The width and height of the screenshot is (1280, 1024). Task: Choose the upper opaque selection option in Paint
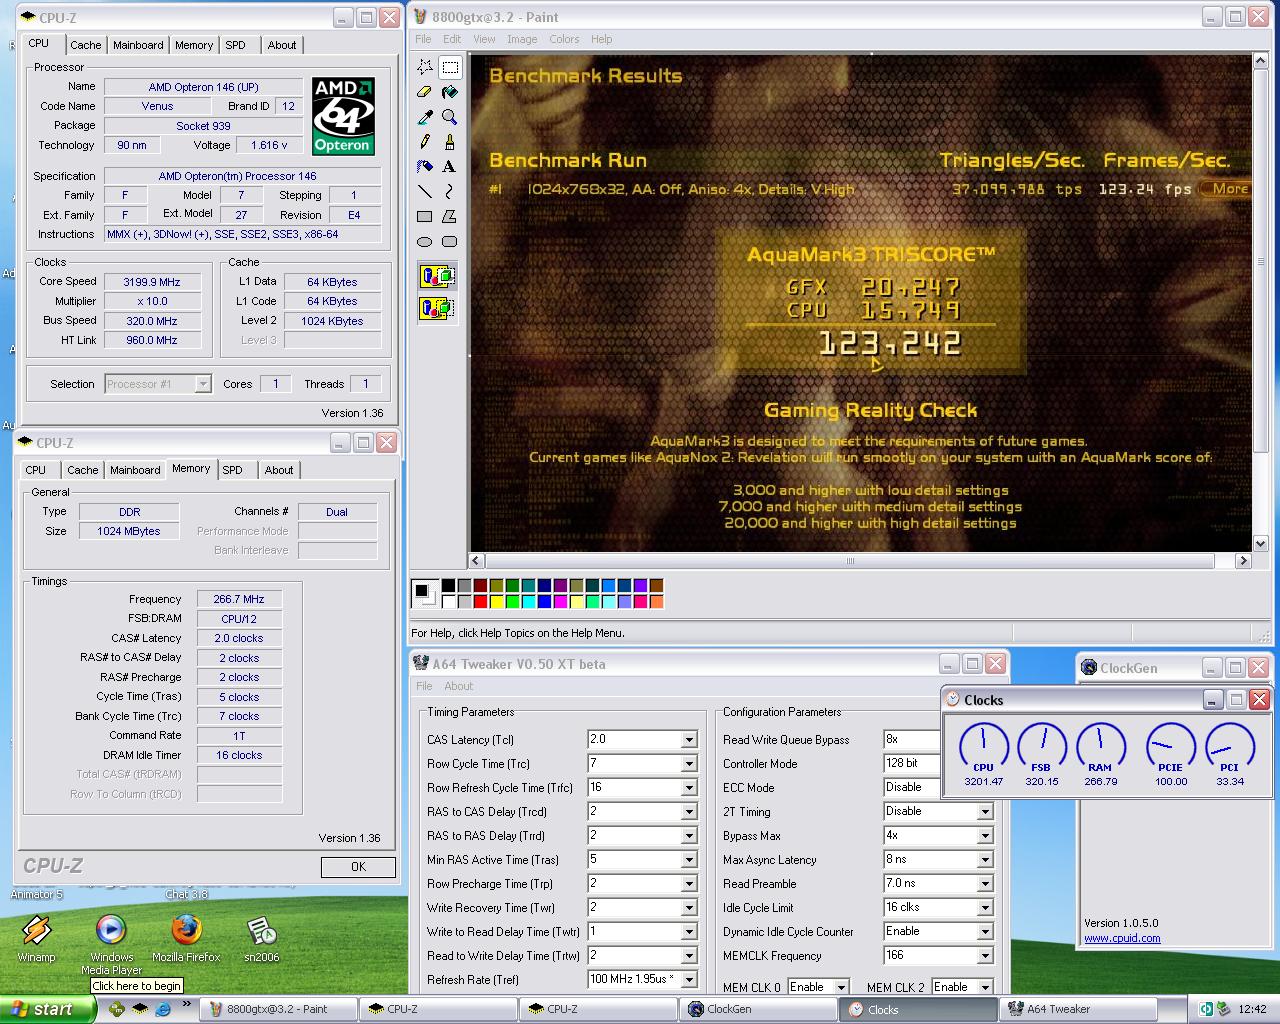[437, 276]
